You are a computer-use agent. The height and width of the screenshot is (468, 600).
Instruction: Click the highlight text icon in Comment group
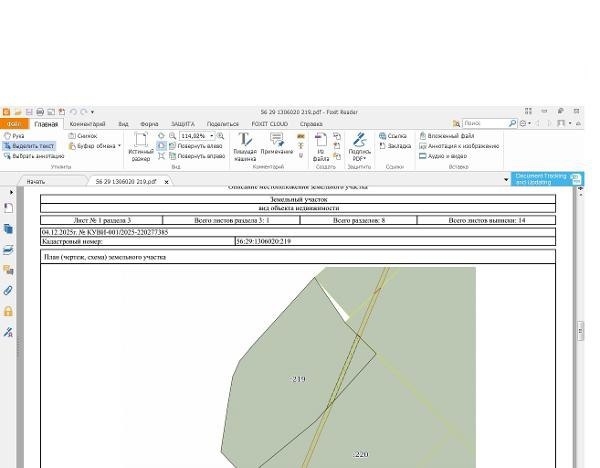(301, 136)
